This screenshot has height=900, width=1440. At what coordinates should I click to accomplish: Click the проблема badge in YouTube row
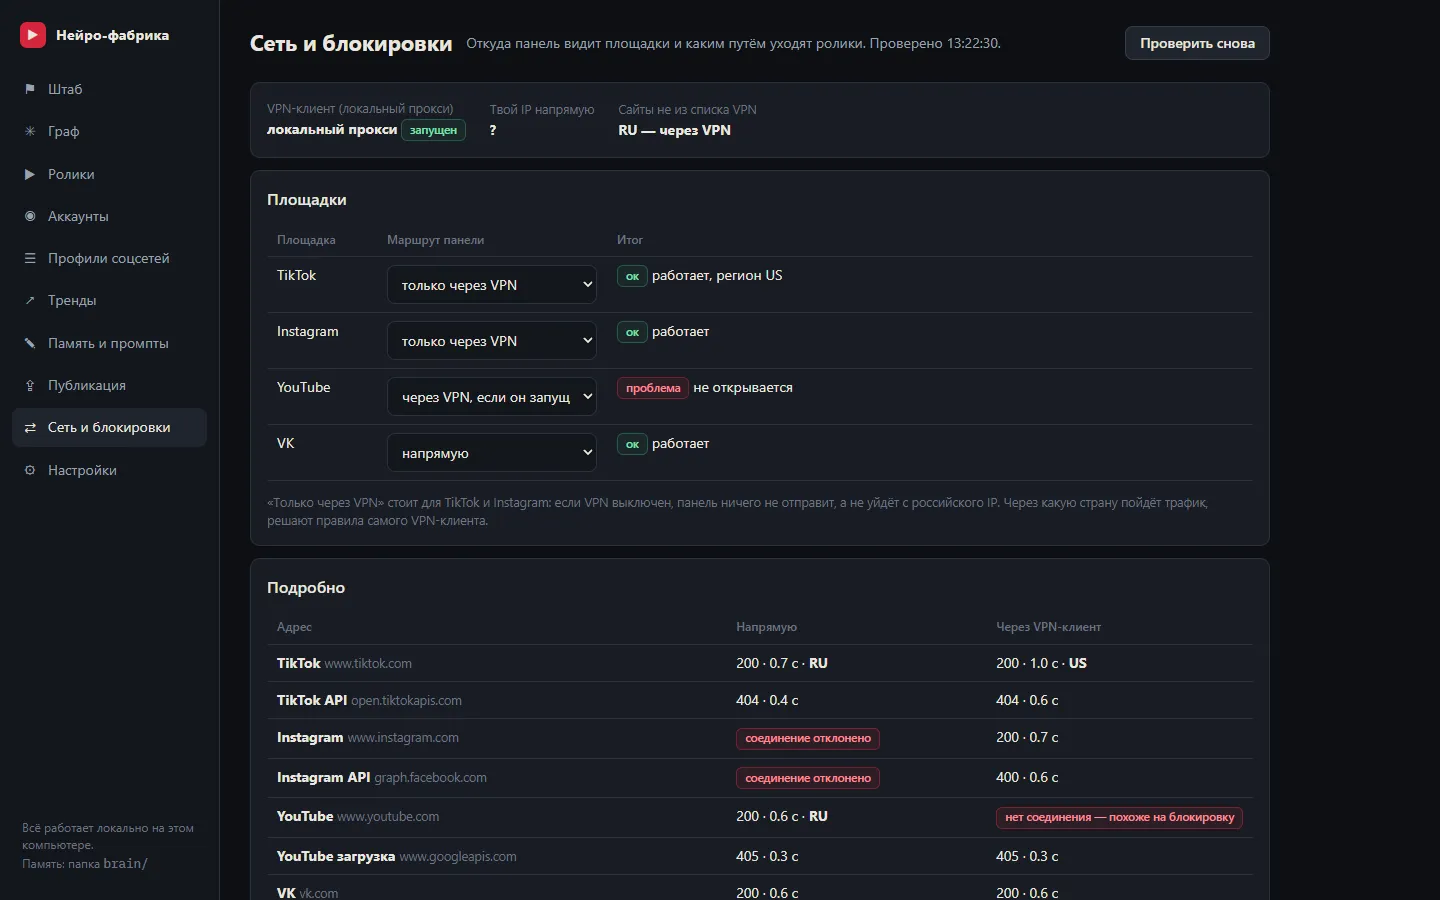653,388
